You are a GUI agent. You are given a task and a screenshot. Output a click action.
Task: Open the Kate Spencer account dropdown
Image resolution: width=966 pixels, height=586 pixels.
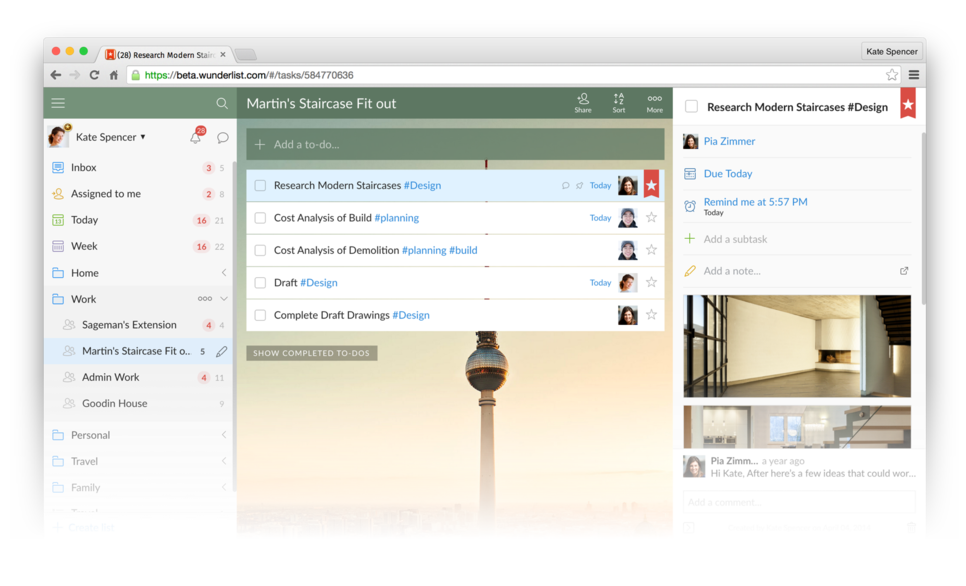tap(108, 135)
